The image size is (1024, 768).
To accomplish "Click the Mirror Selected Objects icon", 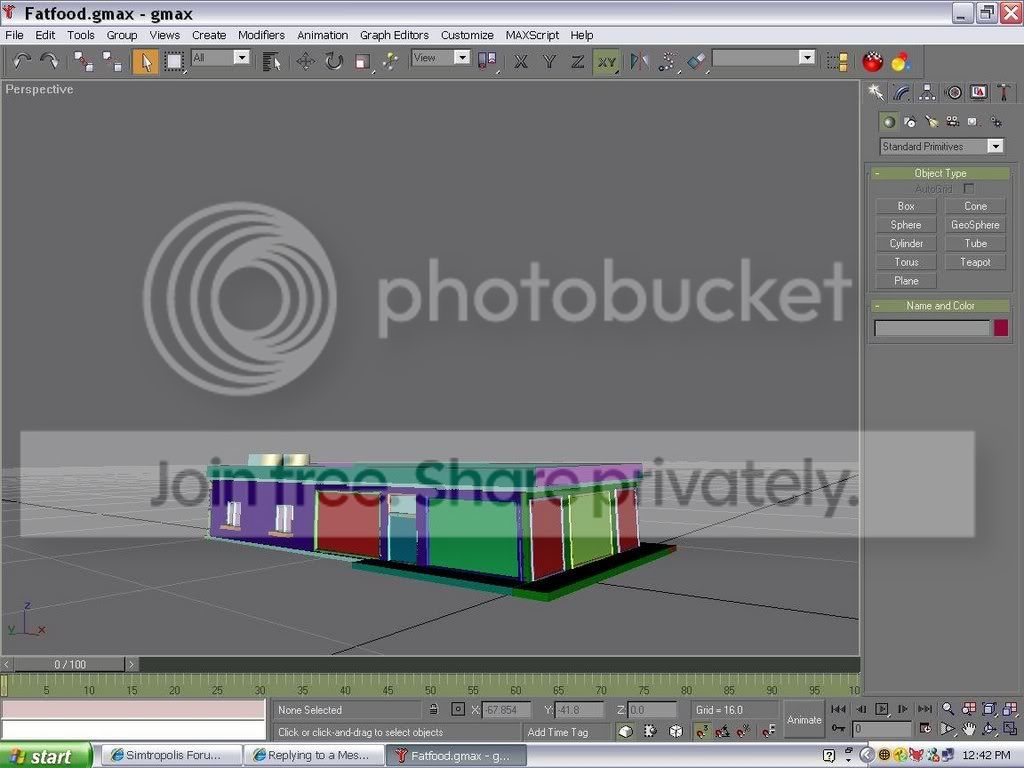I will pos(639,61).
